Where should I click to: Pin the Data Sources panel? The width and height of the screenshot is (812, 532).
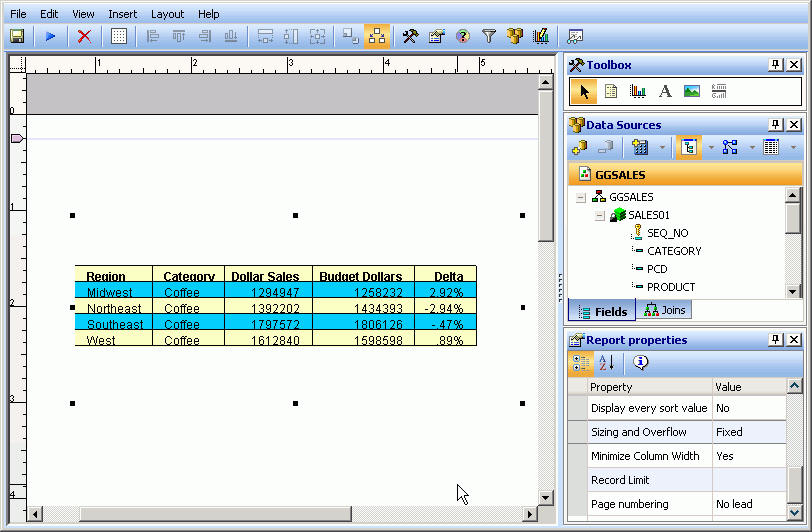coord(775,125)
